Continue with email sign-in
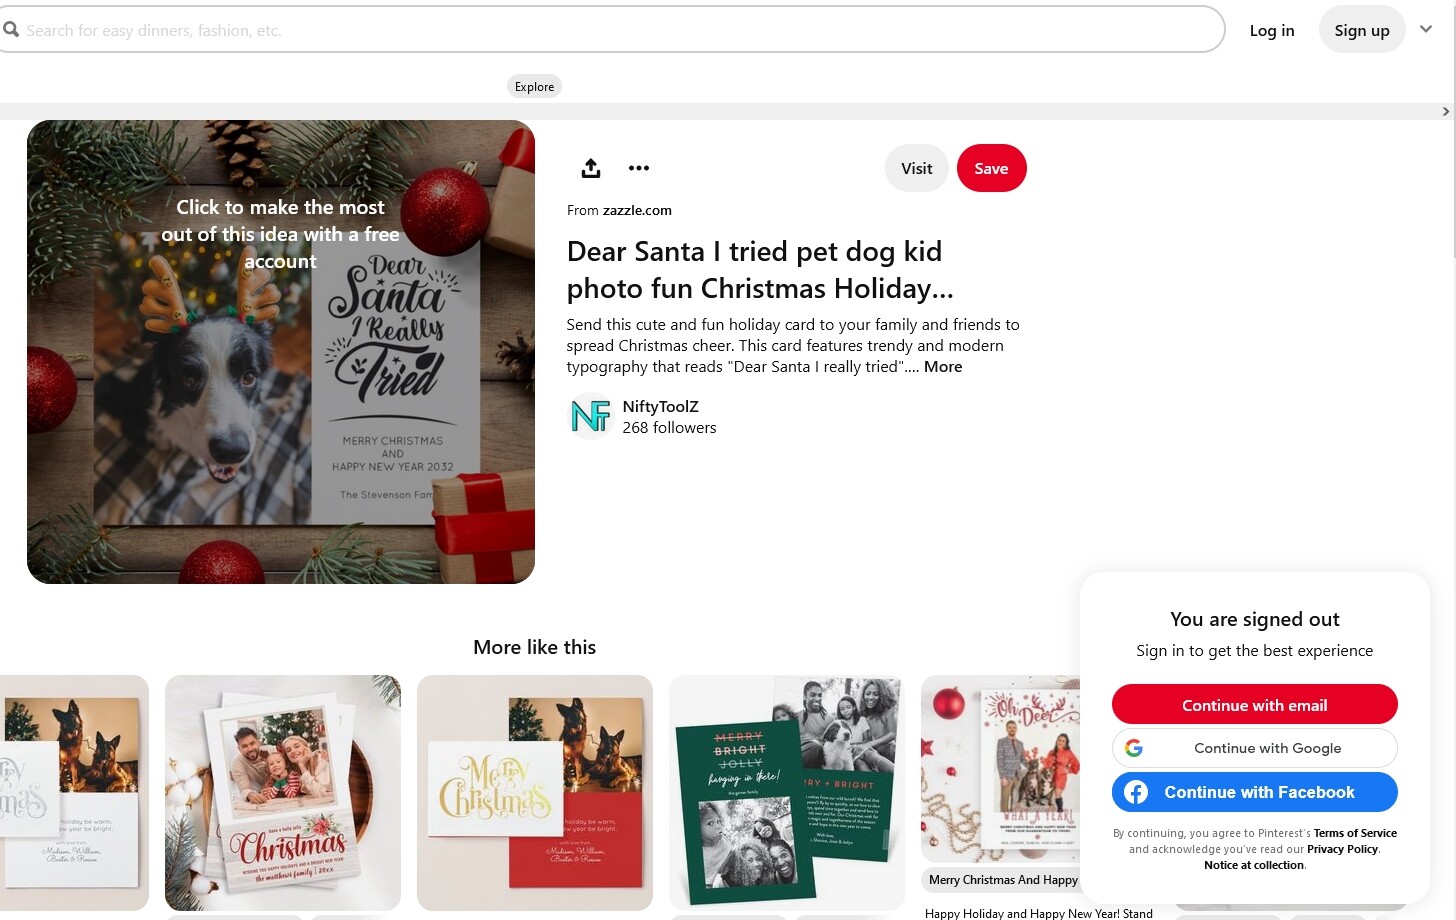Viewport: 1456px width, 920px height. click(x=1254, y=704)
